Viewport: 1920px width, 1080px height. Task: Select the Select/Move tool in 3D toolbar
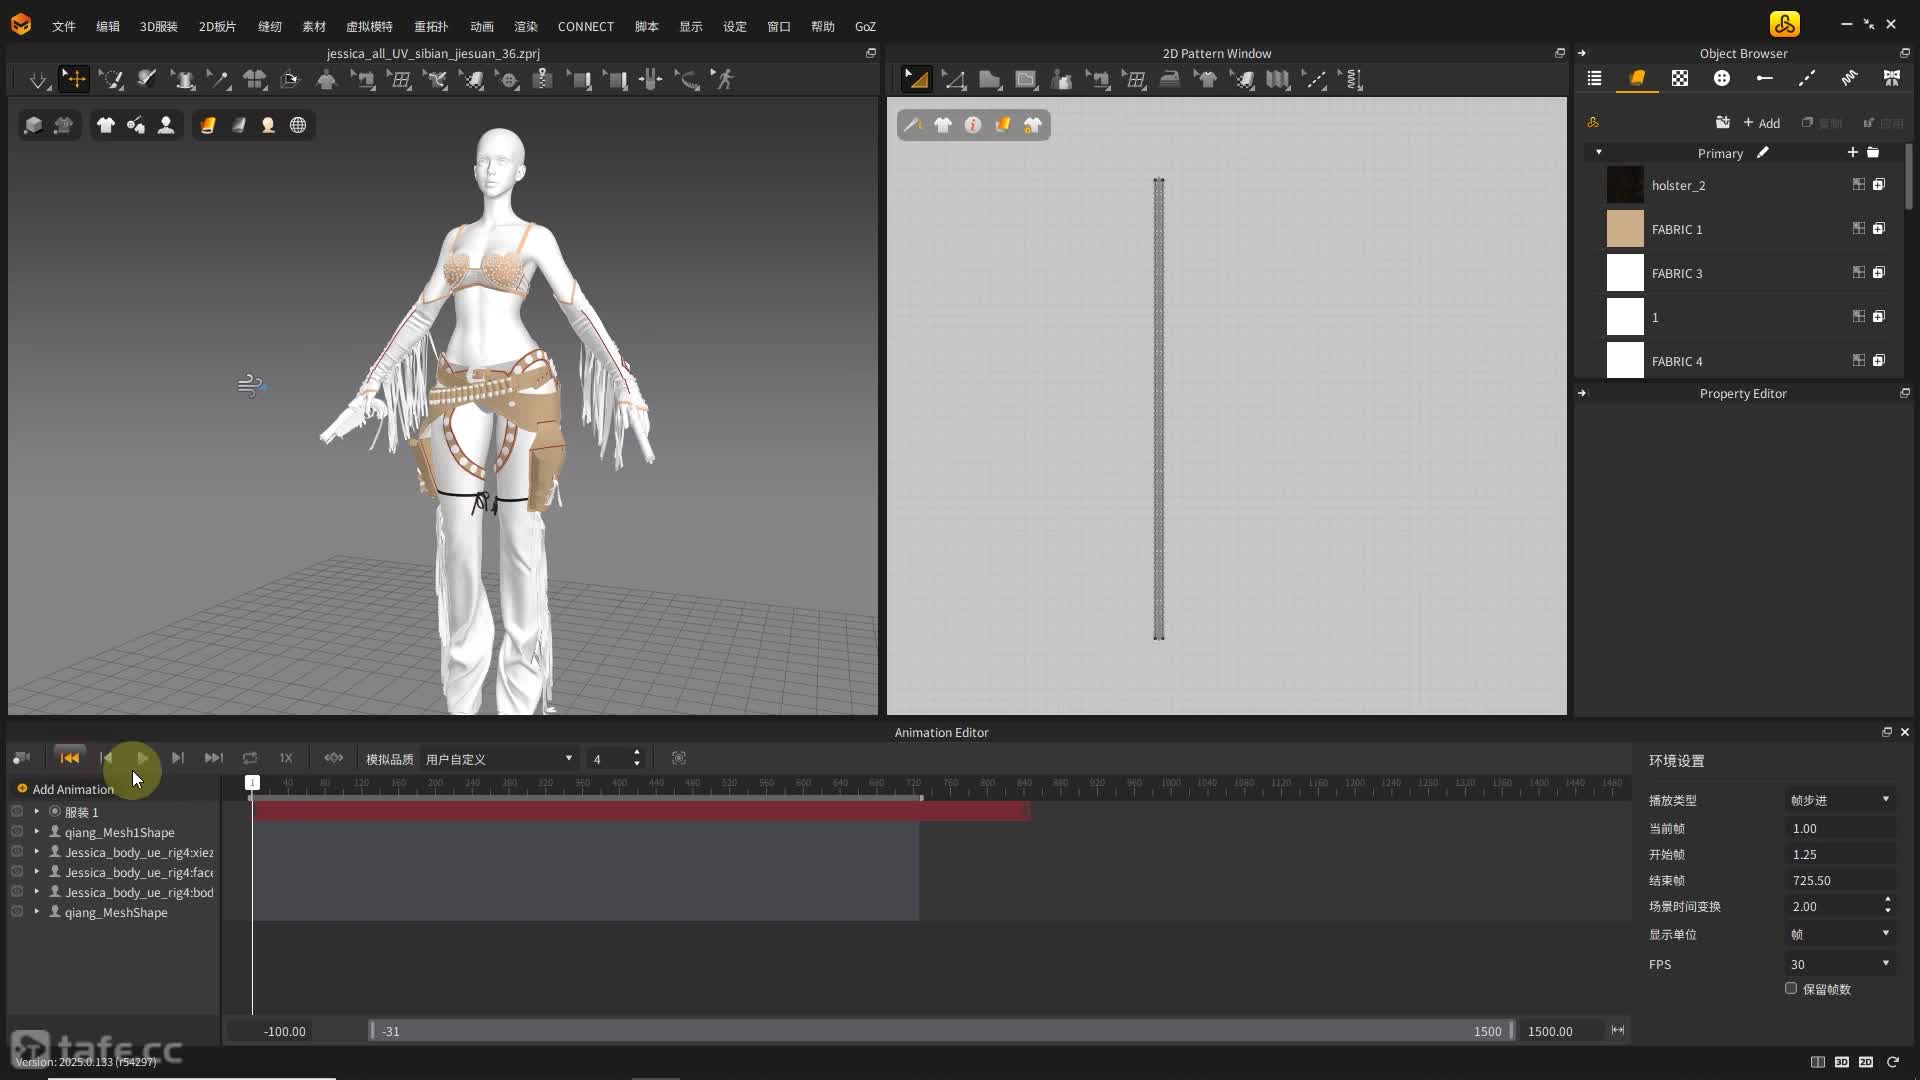coord(75,79)
